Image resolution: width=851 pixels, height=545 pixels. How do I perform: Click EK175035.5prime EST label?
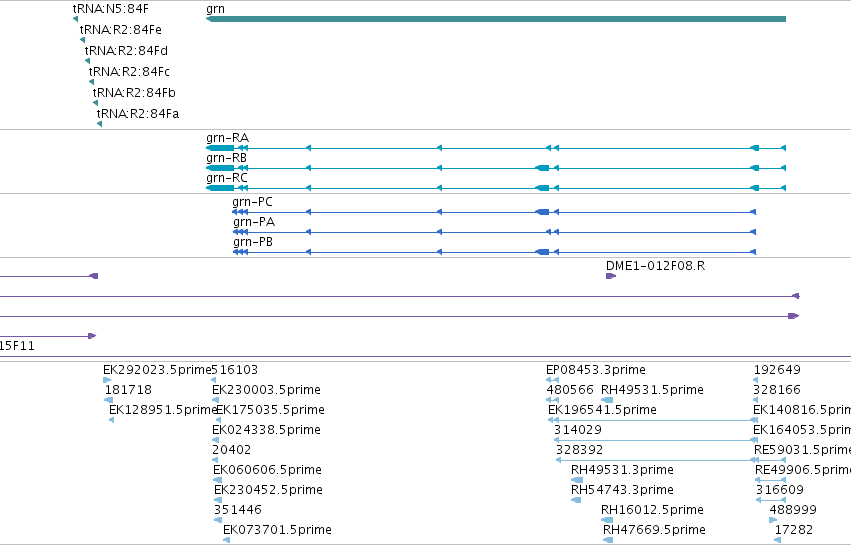pyautogui.click(x=271, y=410)
